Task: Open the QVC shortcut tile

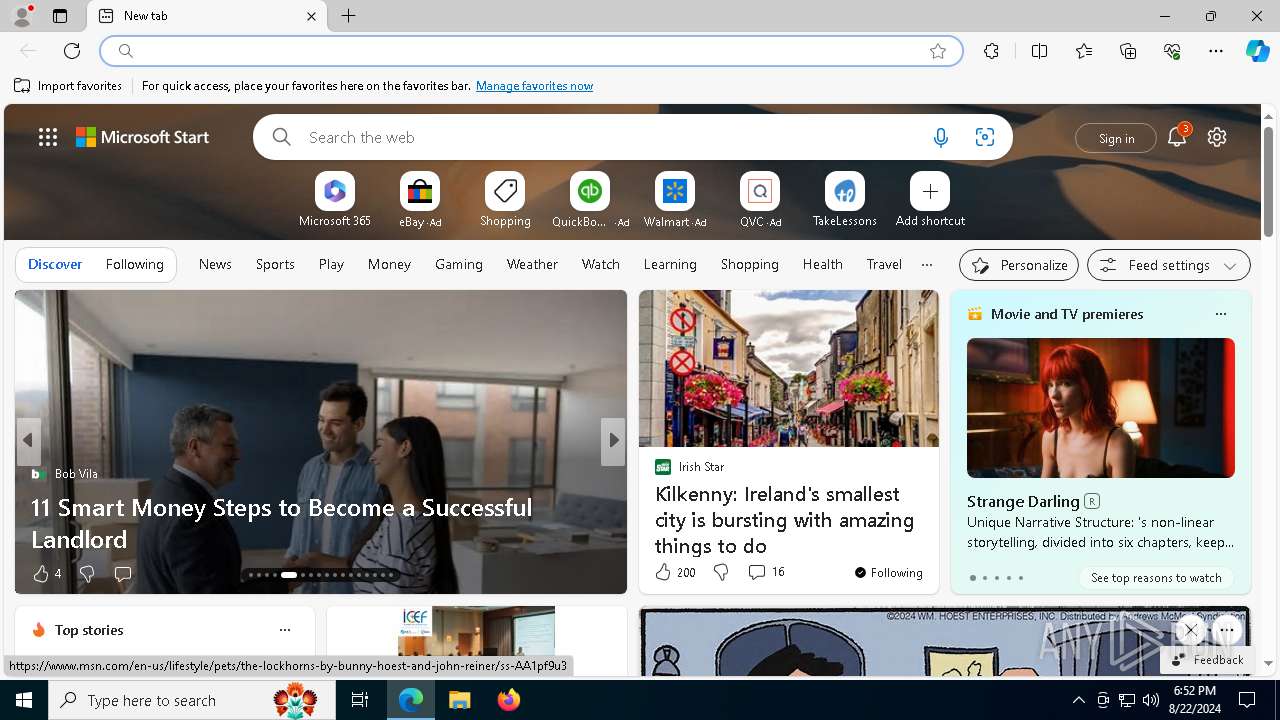Action: 760,200
